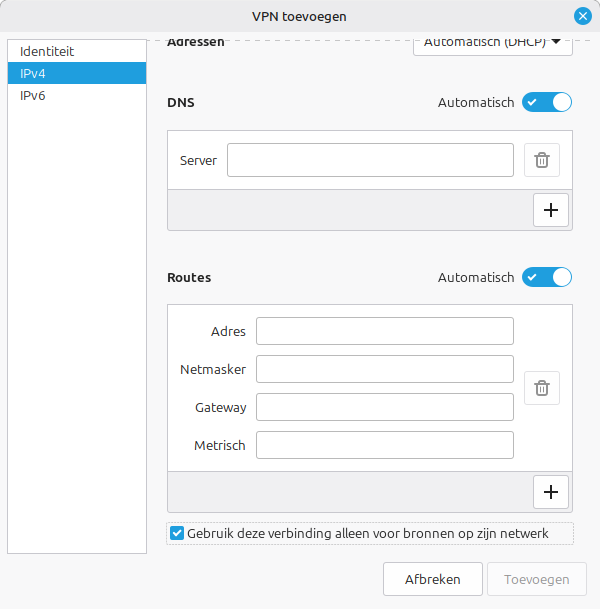The width and height of the screenshot is (600, 609).
Task: Click the Adres route input field
Action: pos(384,331)
